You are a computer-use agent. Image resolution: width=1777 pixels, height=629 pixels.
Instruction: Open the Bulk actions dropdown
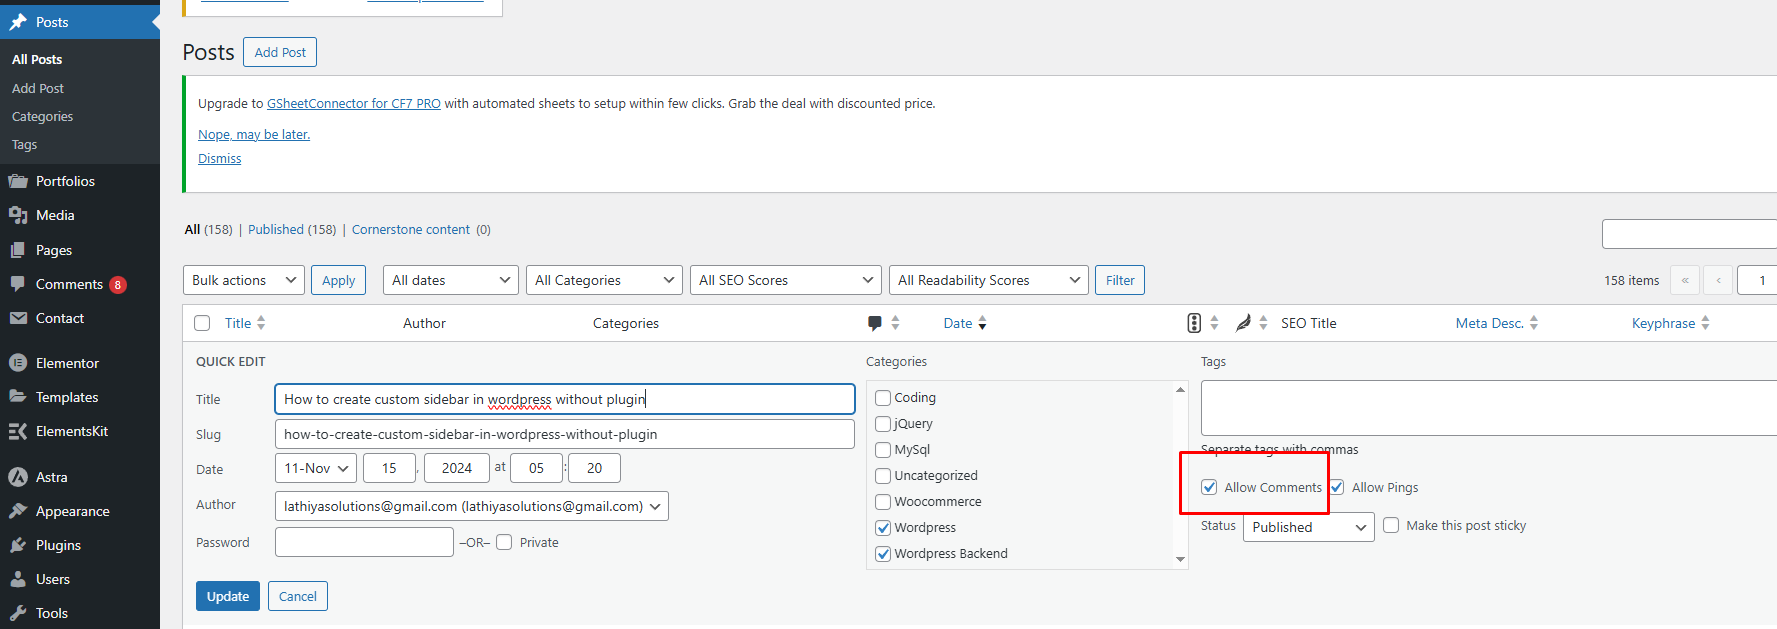click(x=244, y=280)
